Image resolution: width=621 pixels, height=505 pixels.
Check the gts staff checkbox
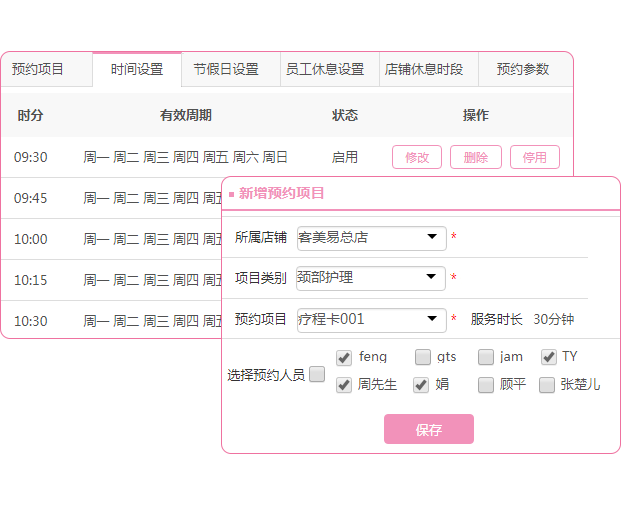click(x=423, y=357)
